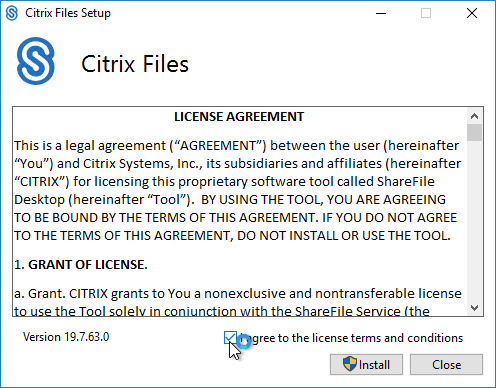Close the setup window with the X
496x388 pixels.
(x=472, y=13)
